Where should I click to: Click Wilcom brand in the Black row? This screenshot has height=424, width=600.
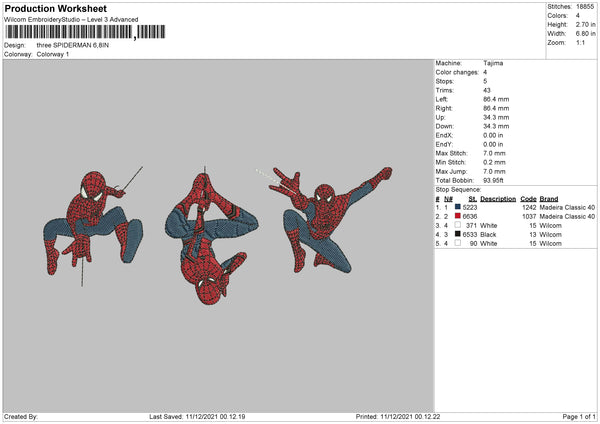click(551, 235)
